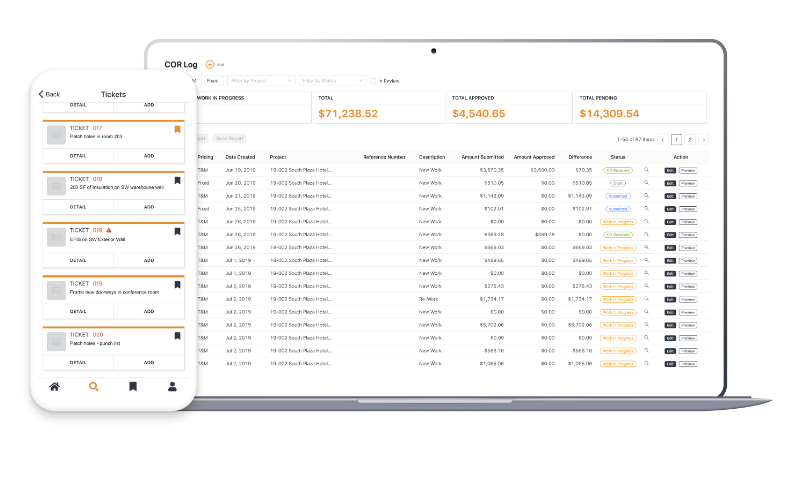Viewport: 801px width, 487px height.
Task: Tap the orange search icon in phone navigation
Action: pyautogui.click(x=93, y=386)
